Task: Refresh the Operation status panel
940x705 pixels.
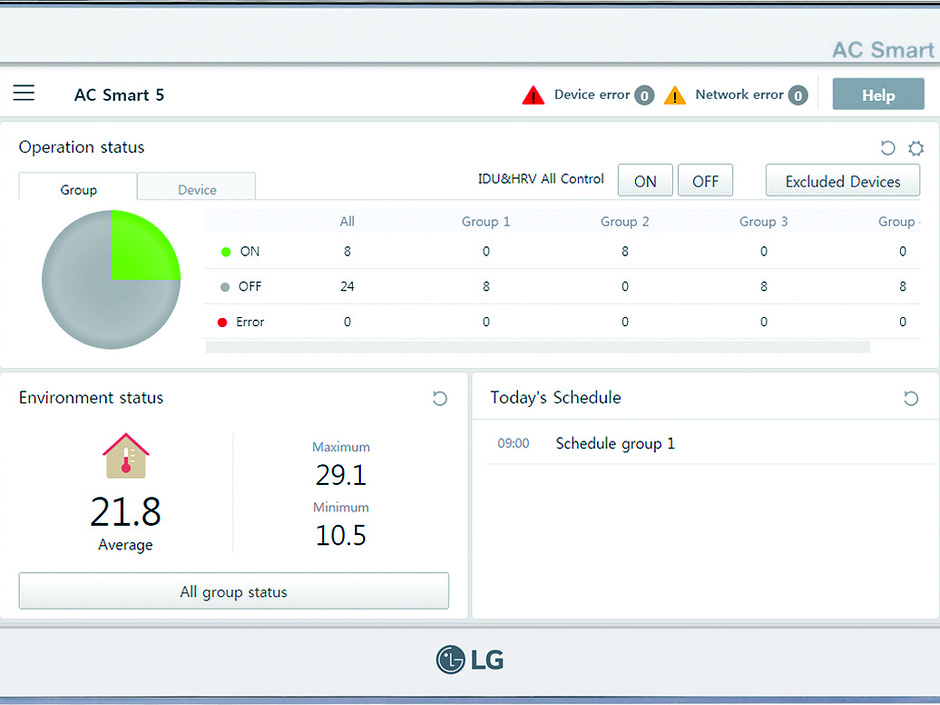Action: point(887,148)
